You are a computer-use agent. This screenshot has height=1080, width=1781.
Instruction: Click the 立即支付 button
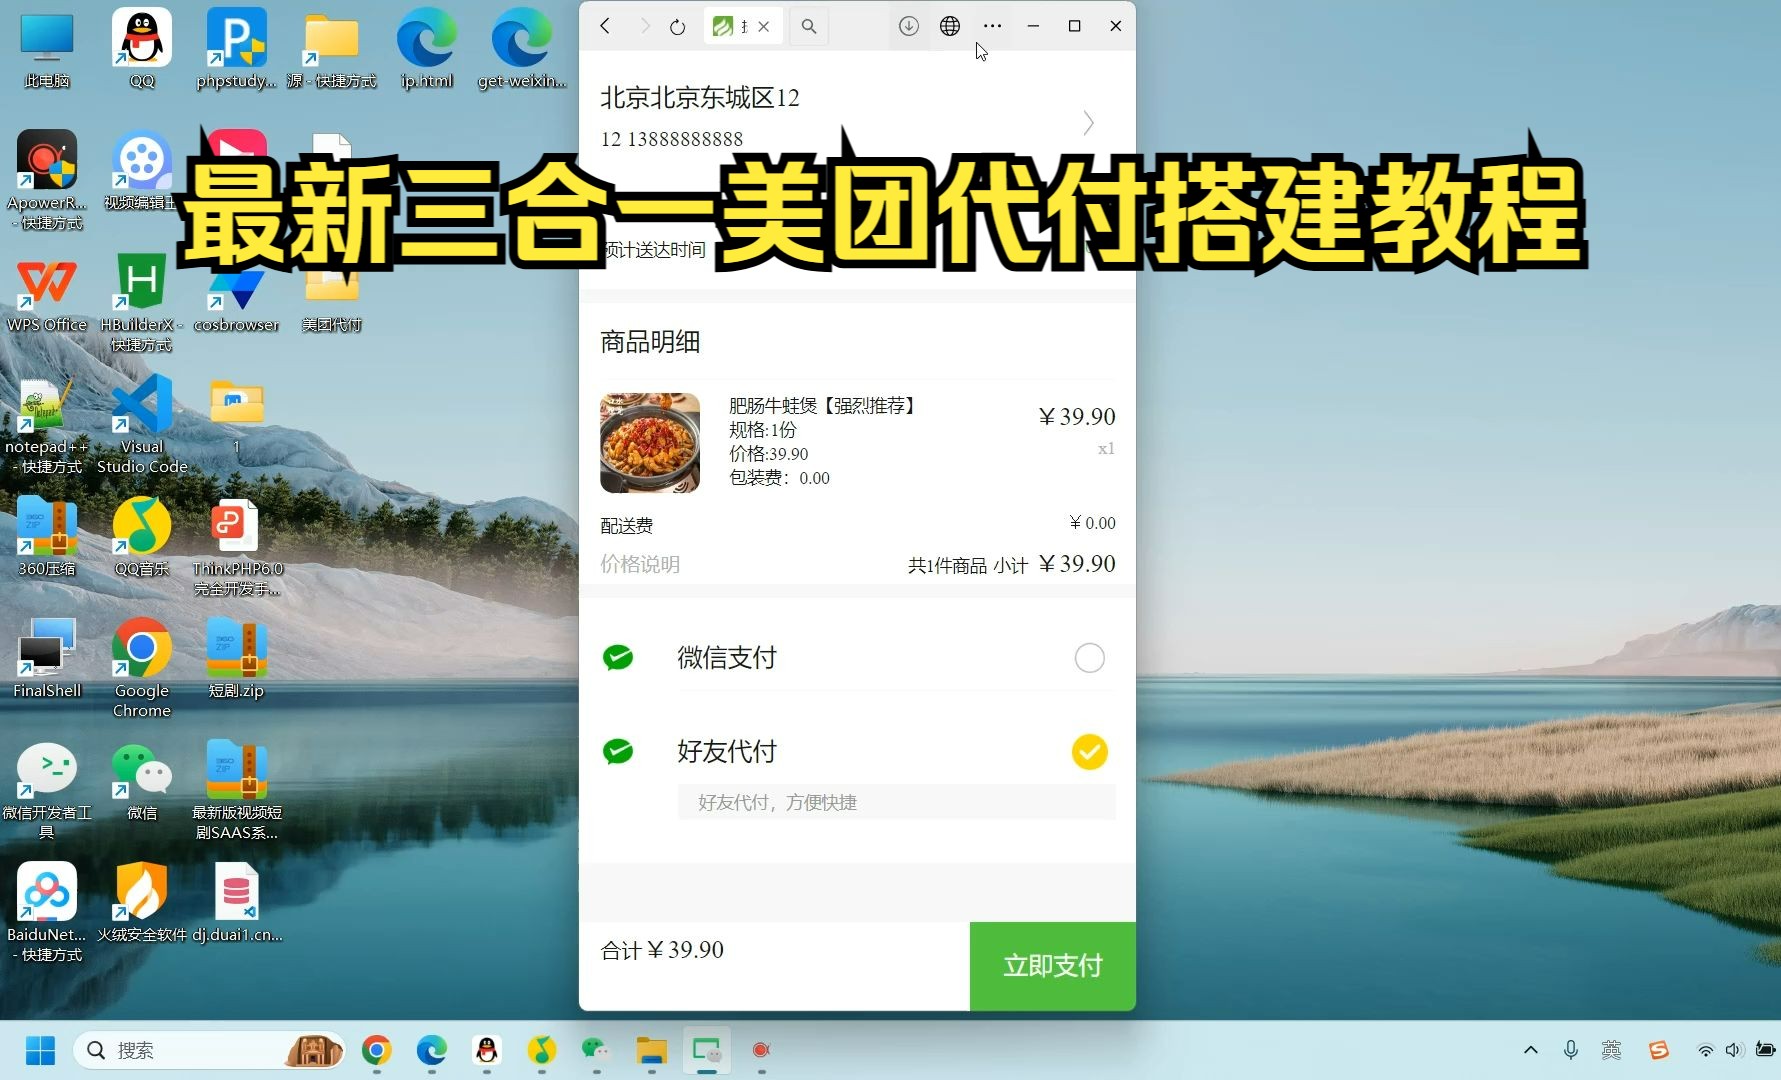pos(1052,966)
